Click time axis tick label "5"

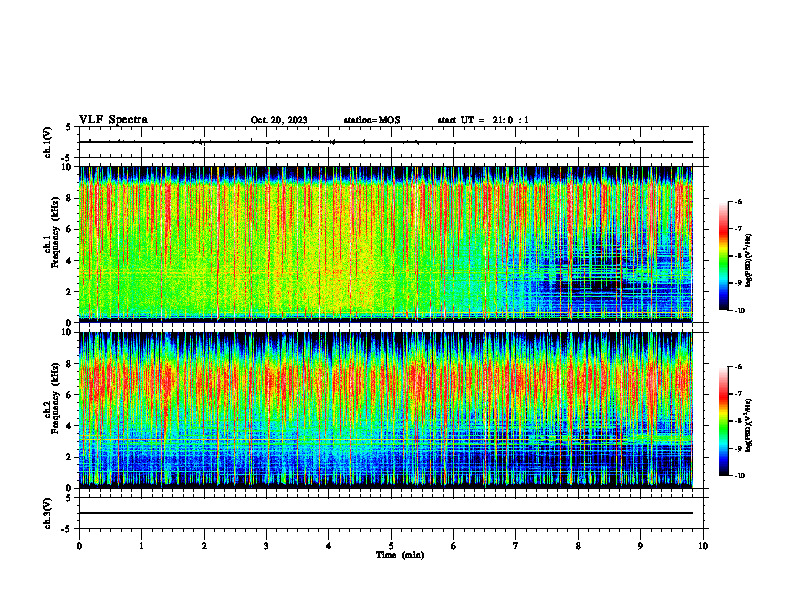pos(391,546)
